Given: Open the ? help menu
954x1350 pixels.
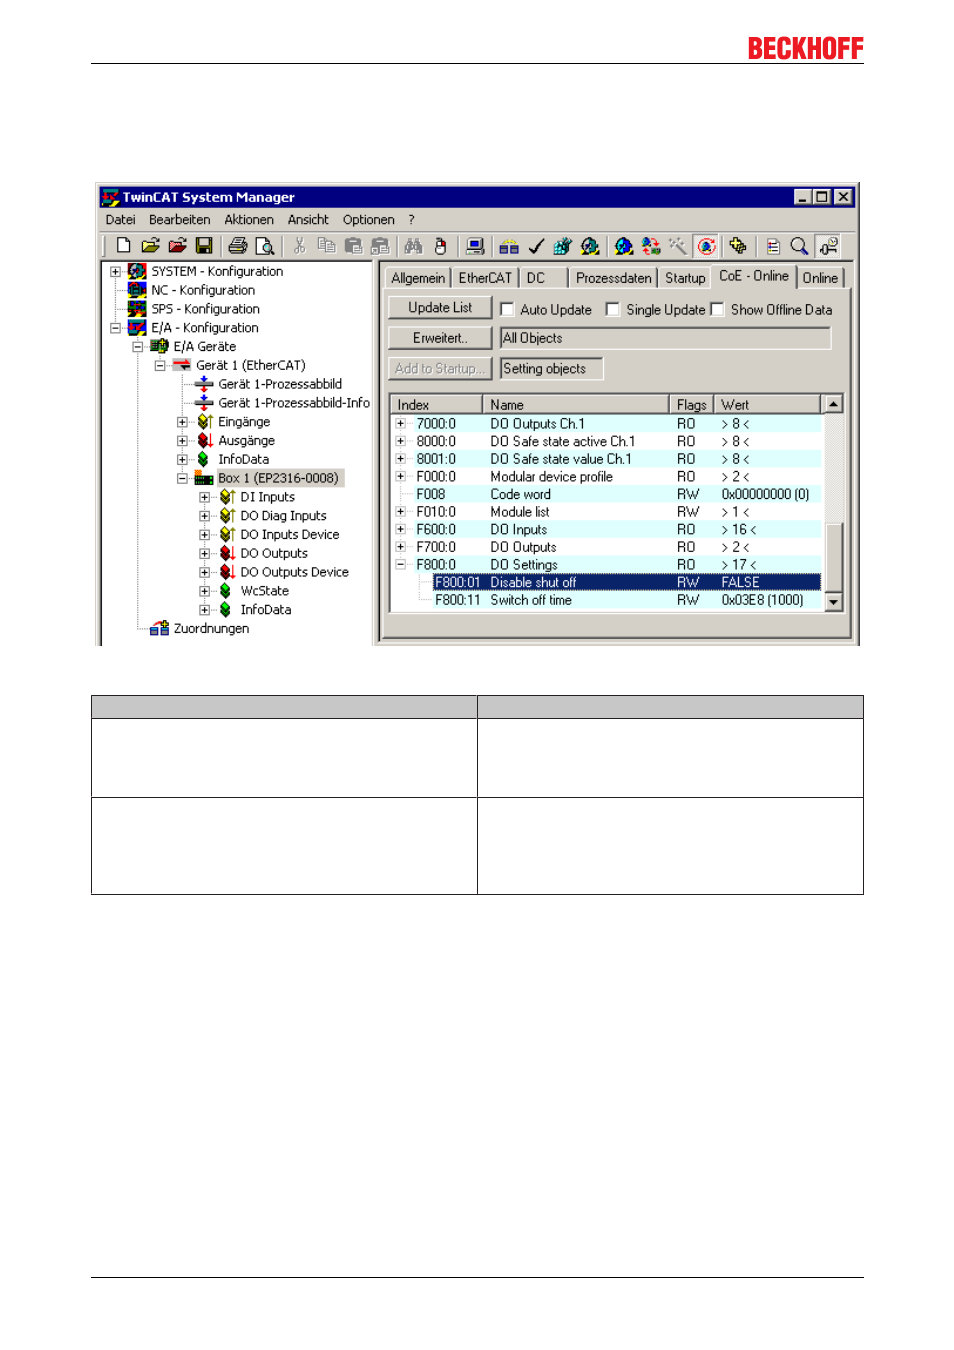Looking at the screenshot, I should pyautogui.click(x=411, y=220).
